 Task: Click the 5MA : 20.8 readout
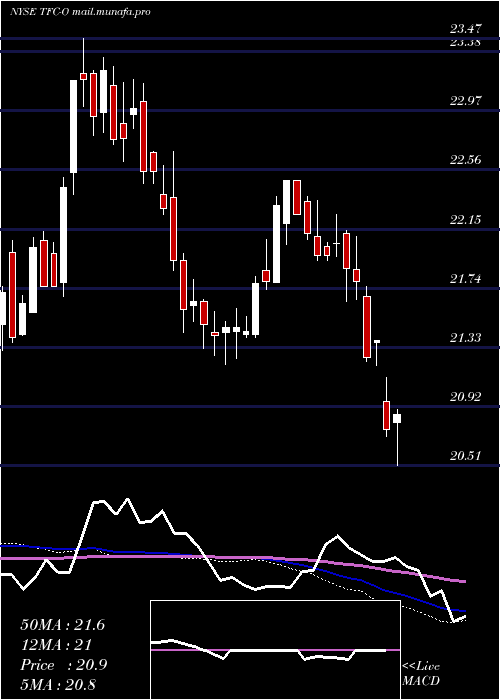(58, 685)
